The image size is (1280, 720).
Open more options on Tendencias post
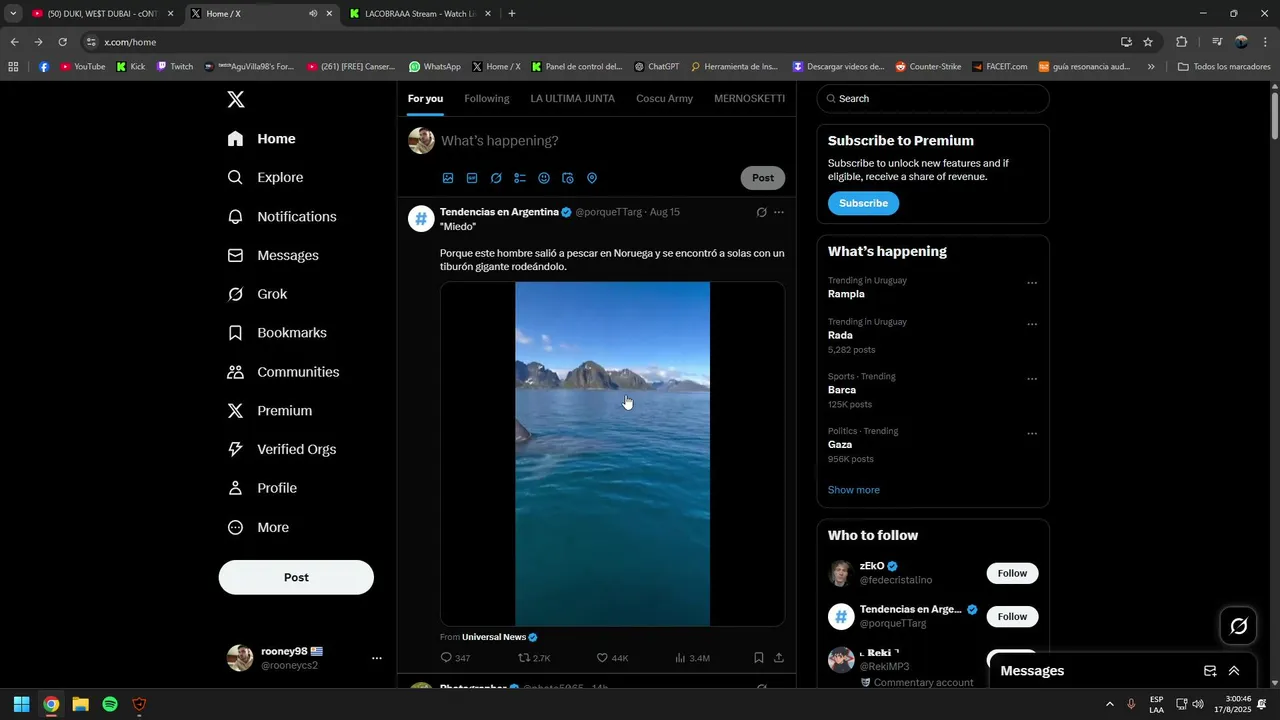[x=779, y=212]
